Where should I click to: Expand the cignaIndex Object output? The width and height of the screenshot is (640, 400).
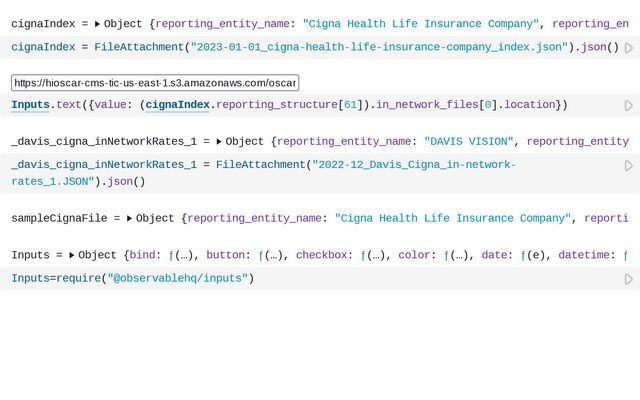click(x=98, y=23)
